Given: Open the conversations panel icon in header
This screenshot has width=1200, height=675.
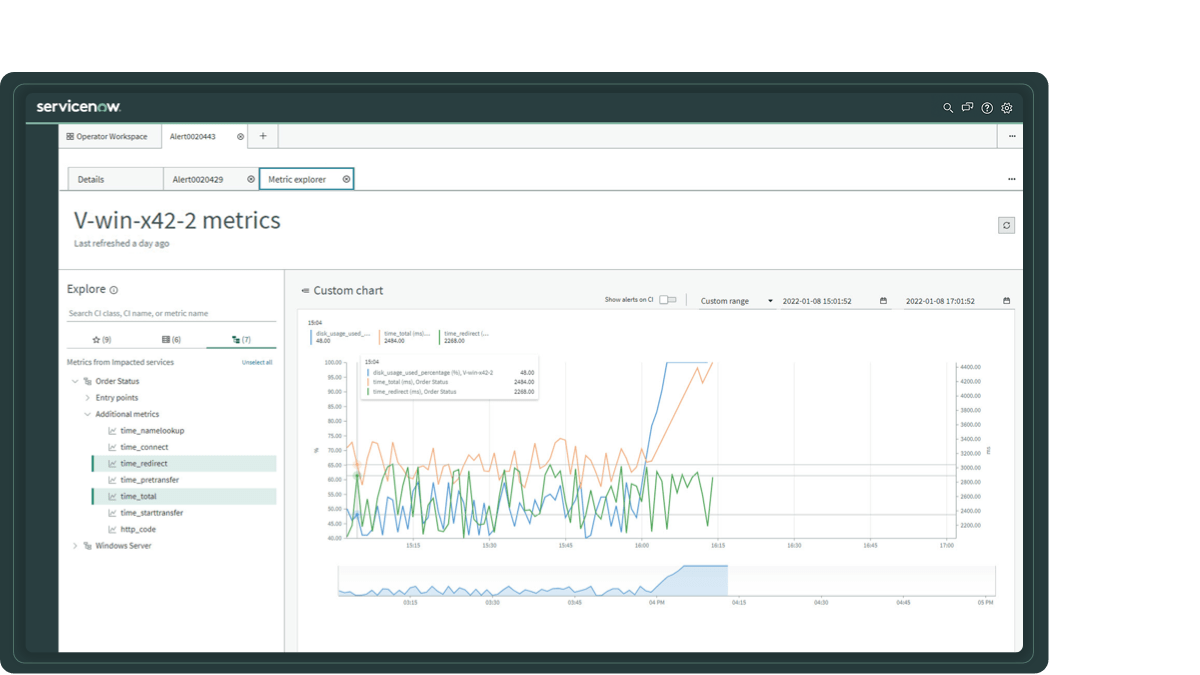Looking at the screenshot, I should point(967,107).
